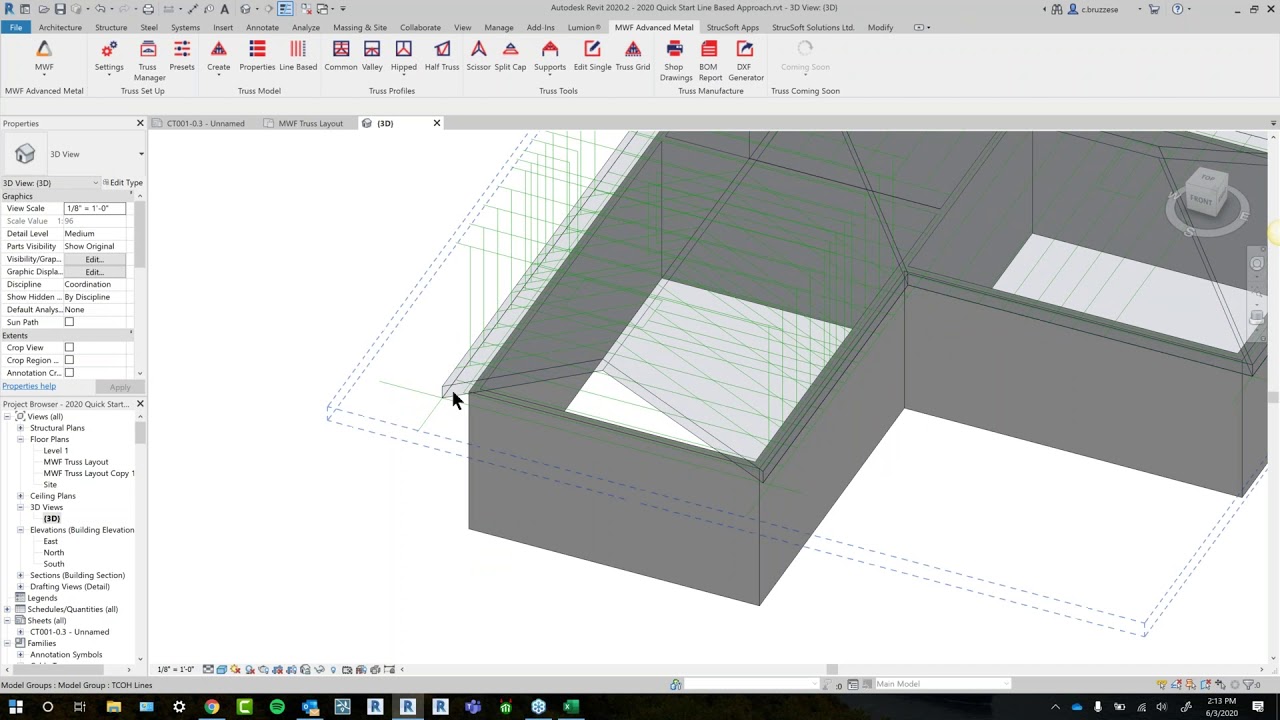
Task: Click the Undo arrow
Action: [100, 9]
